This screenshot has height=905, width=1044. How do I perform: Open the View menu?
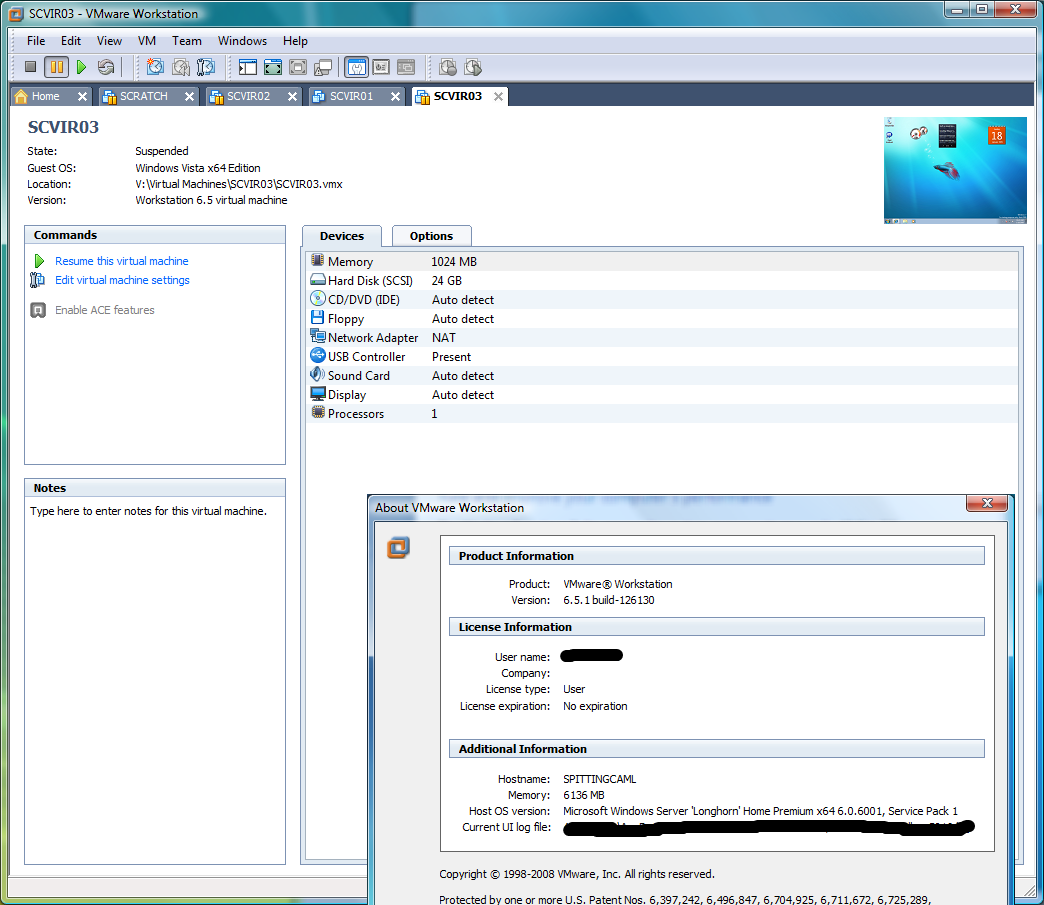click(x=109, y=41)
